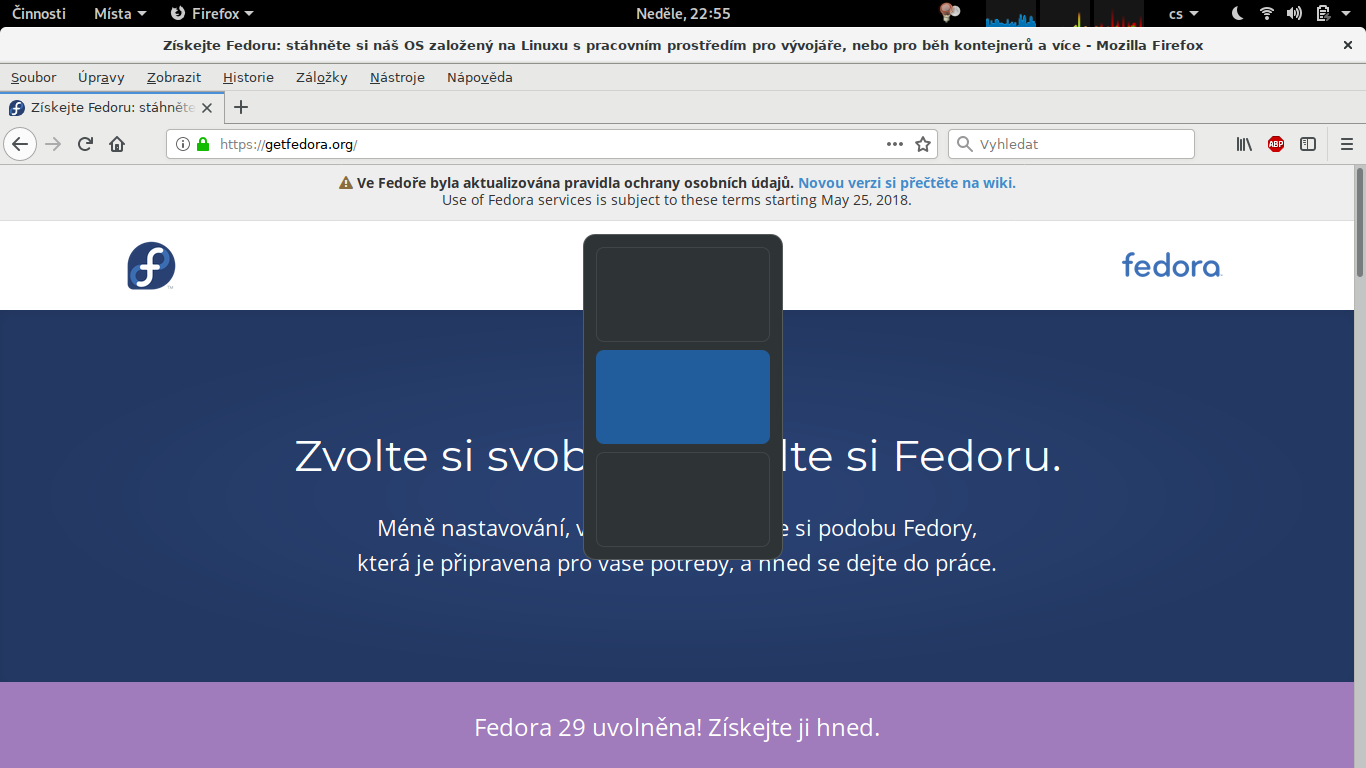Open the Firefox application menu in top bar

click(x=211, y=14)
